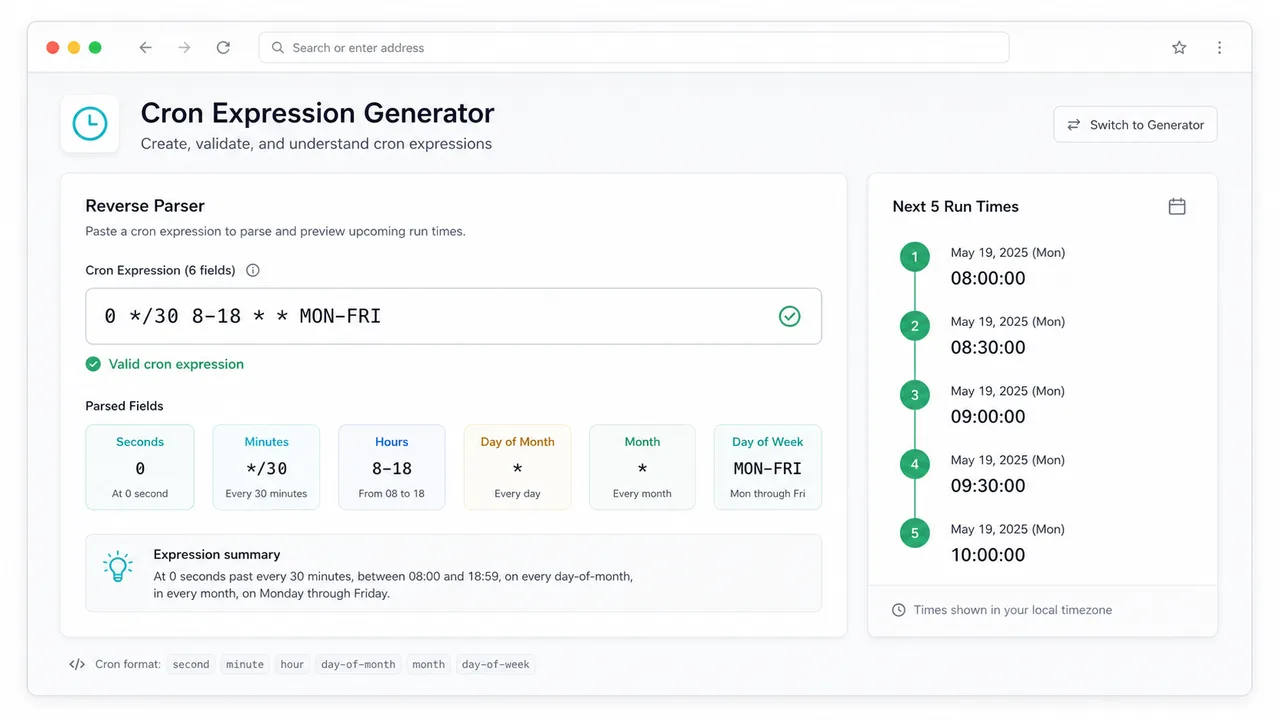Click the green checkmark inside the expression field

(789, 316)
